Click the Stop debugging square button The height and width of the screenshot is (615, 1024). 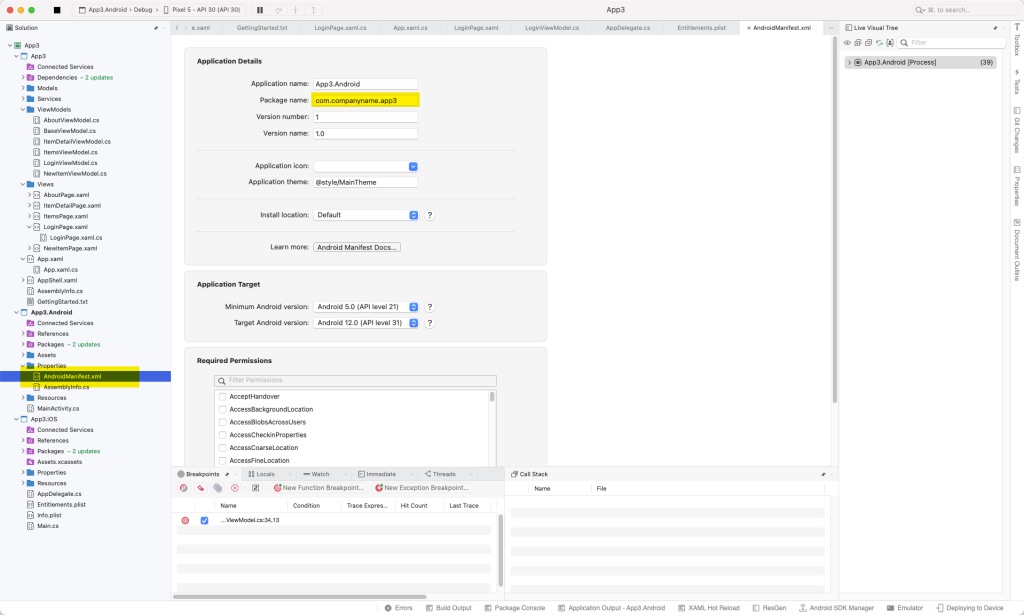pos(57,9)
